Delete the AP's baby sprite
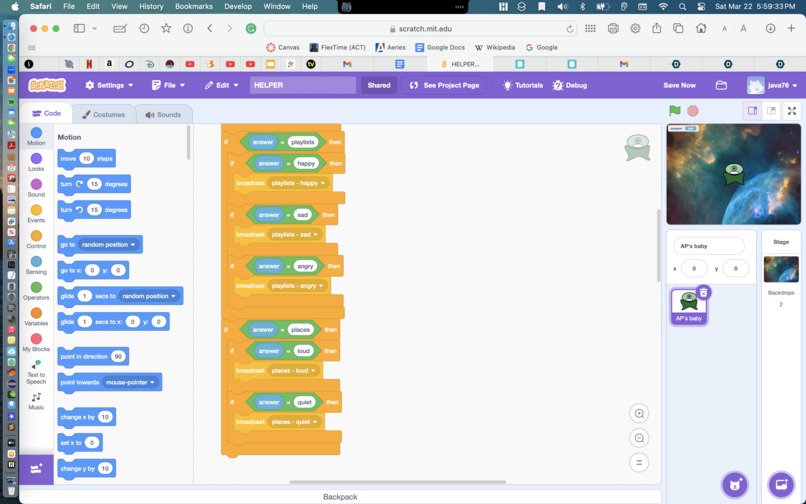This screenshot has width=806, height=504. (703, 293)
